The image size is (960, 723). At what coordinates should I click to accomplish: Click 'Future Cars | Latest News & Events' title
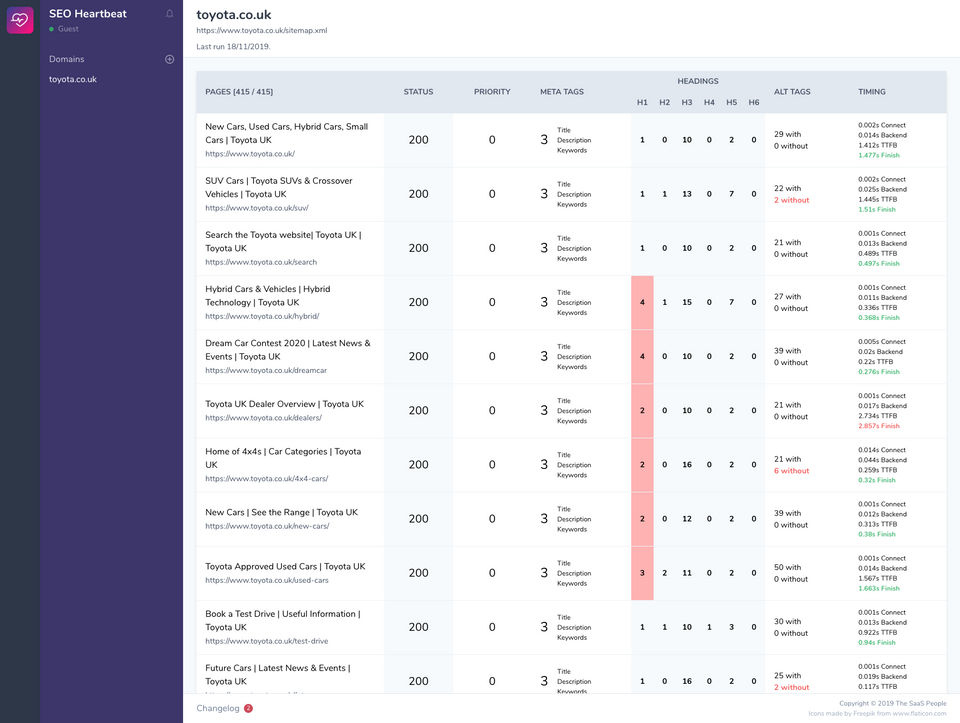[278, 675]
